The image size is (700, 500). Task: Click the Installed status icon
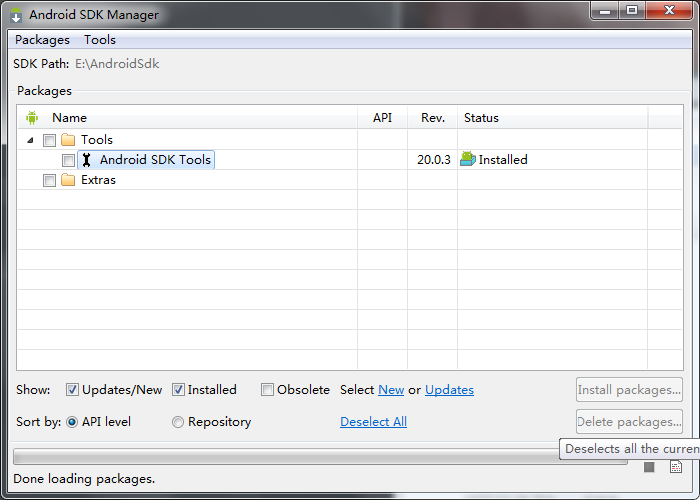(468, 159)
